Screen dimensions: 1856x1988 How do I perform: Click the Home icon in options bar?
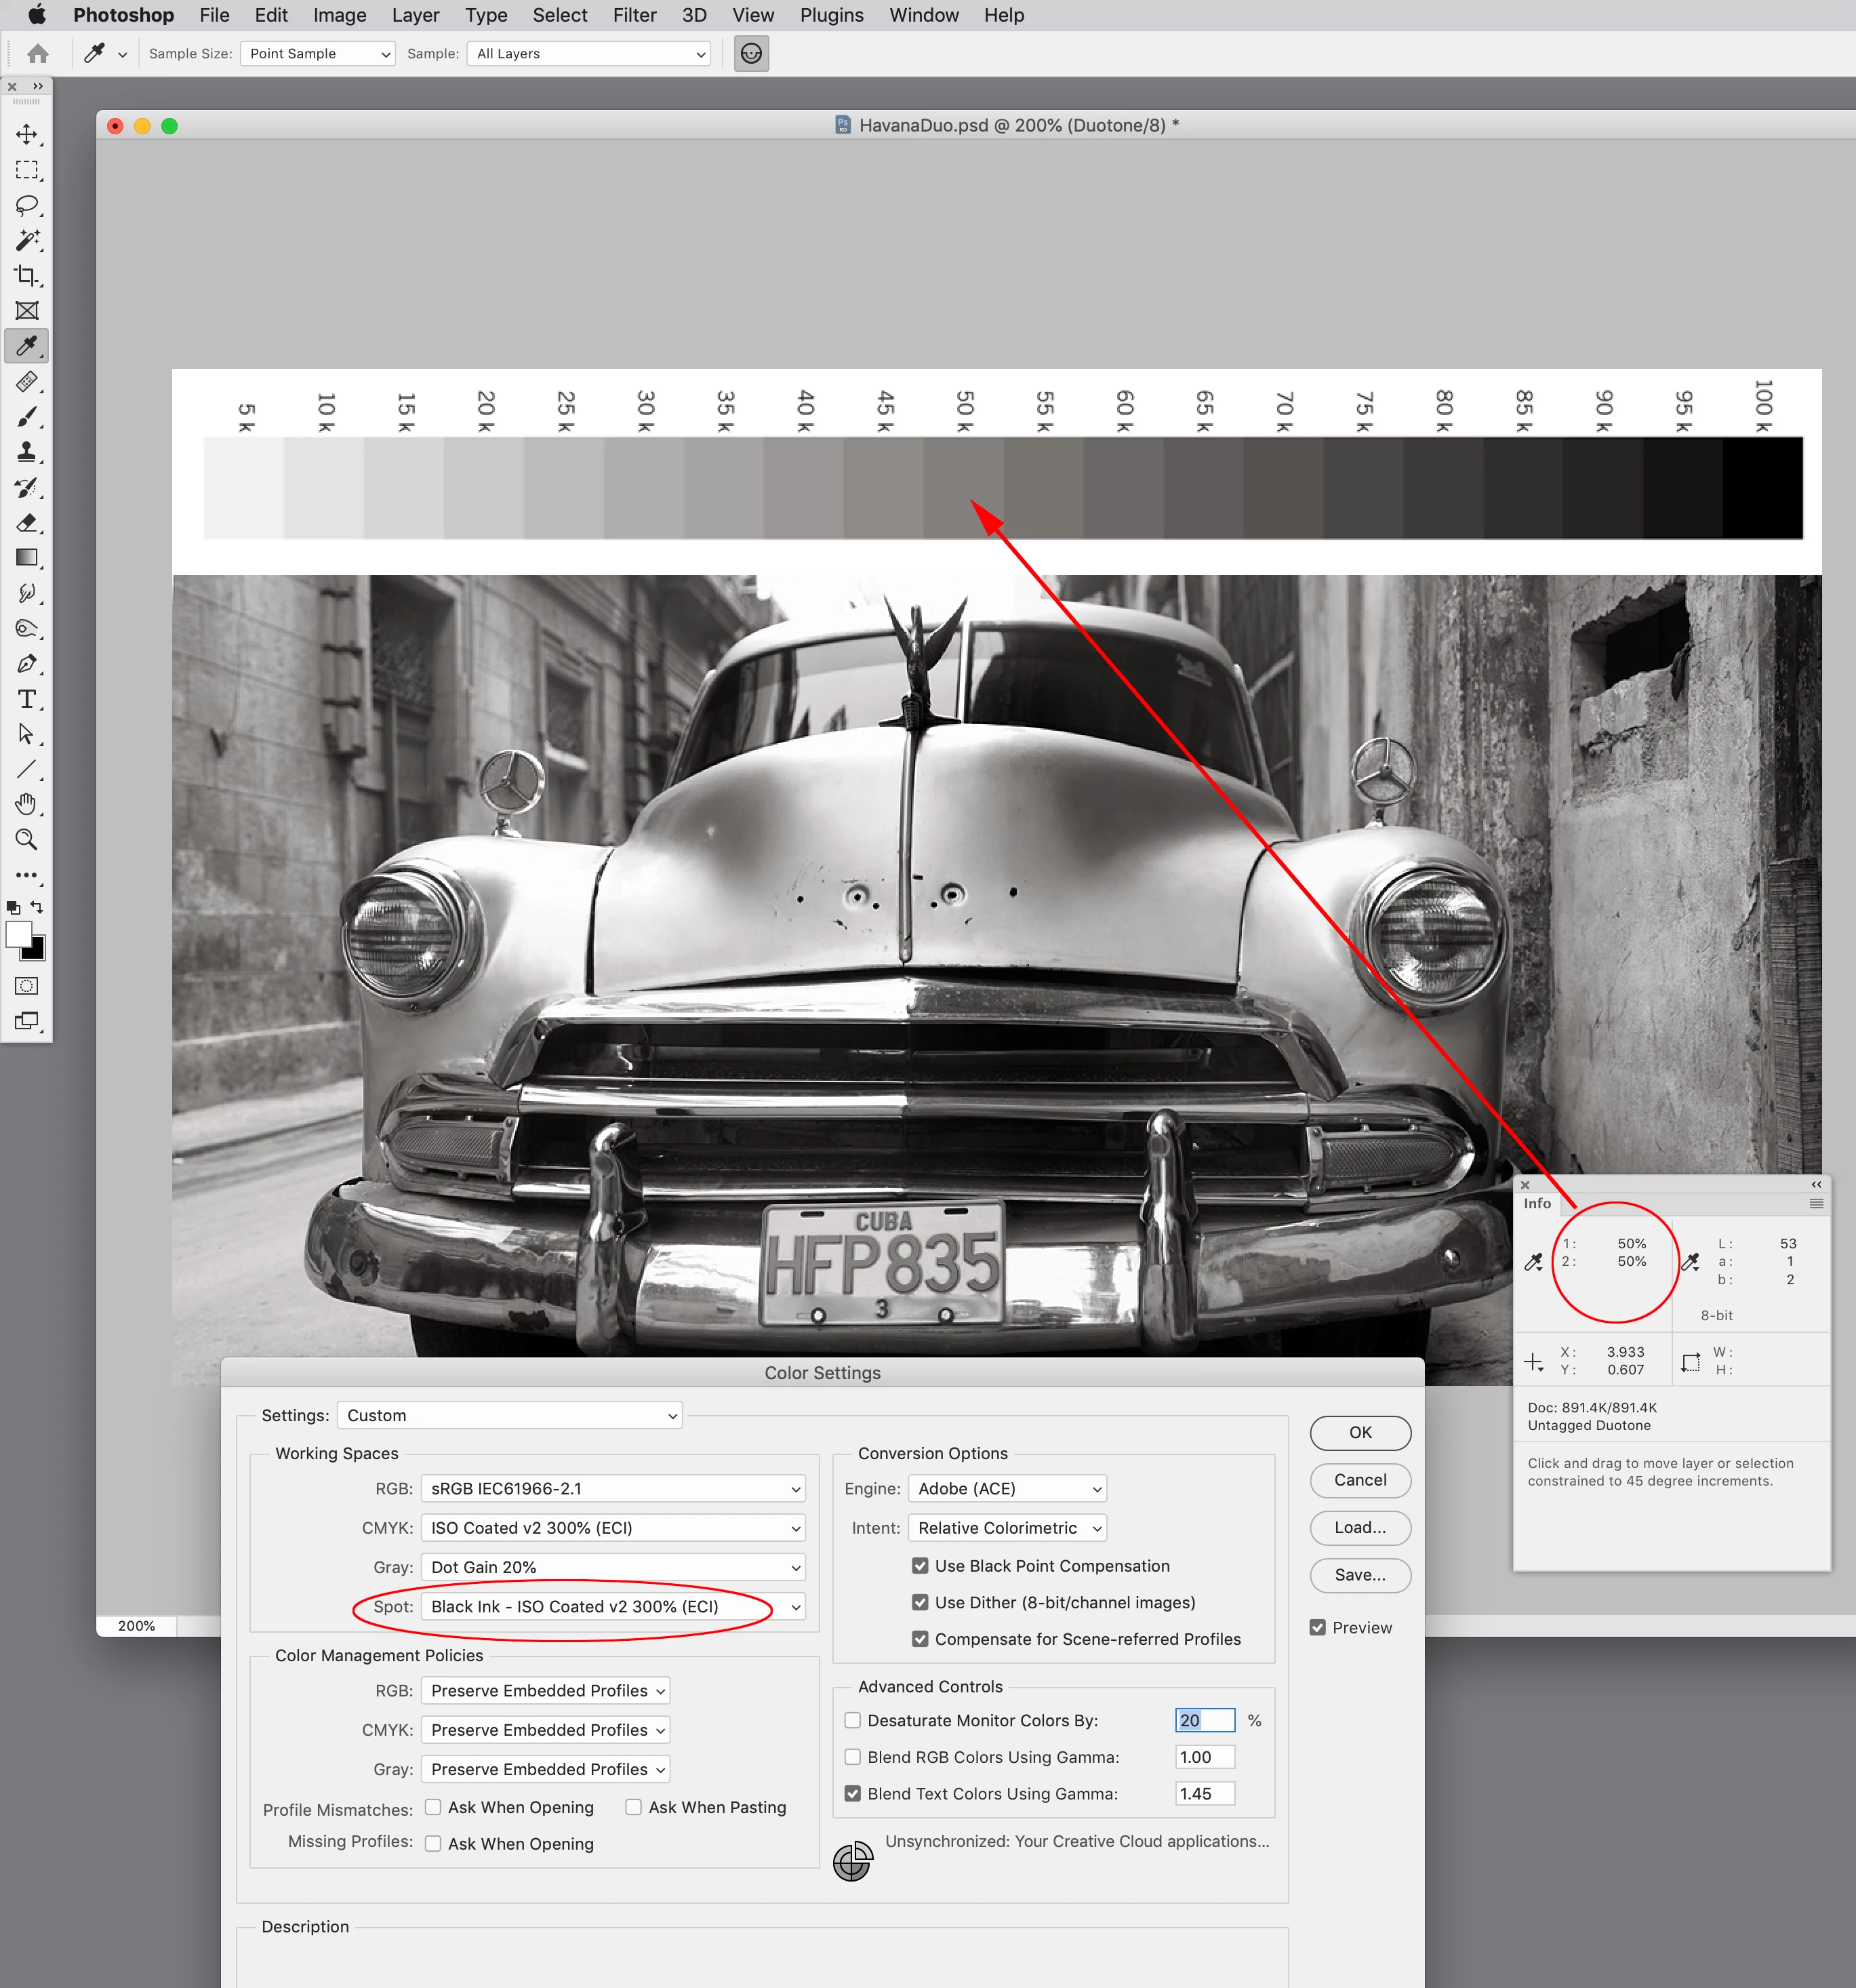coord(38,54)
